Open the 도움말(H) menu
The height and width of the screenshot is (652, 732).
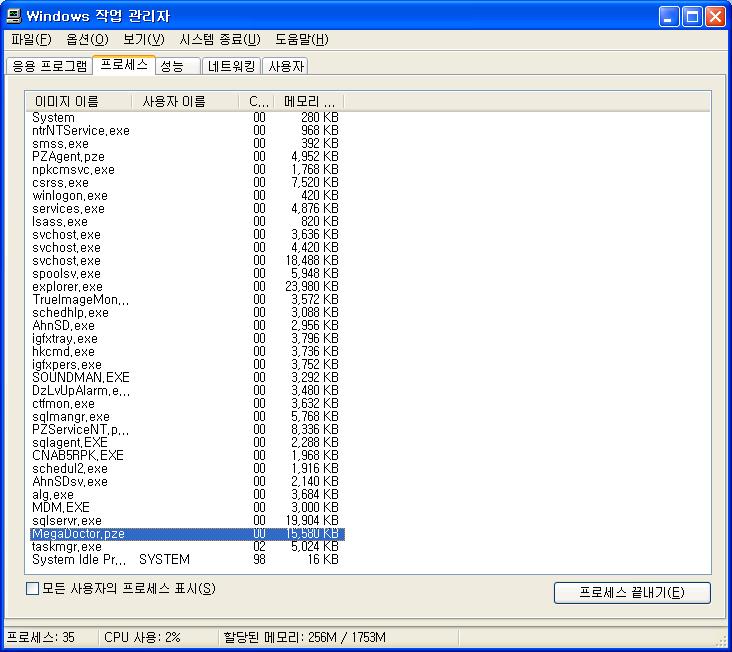coord(302,40)
